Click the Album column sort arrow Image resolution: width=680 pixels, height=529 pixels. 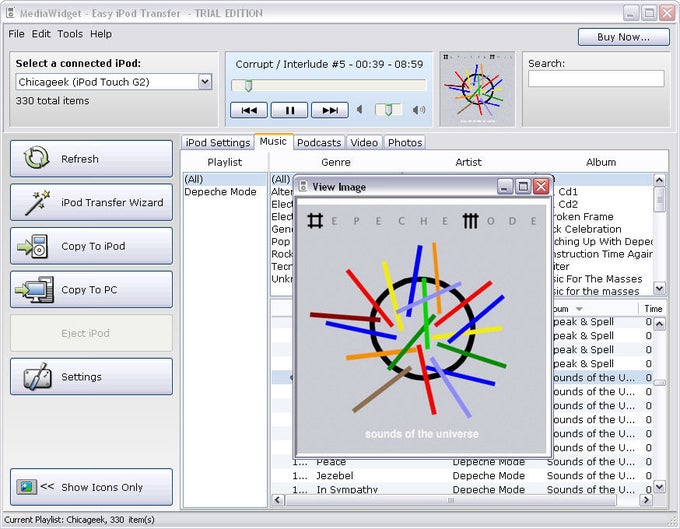coord(579,309)
